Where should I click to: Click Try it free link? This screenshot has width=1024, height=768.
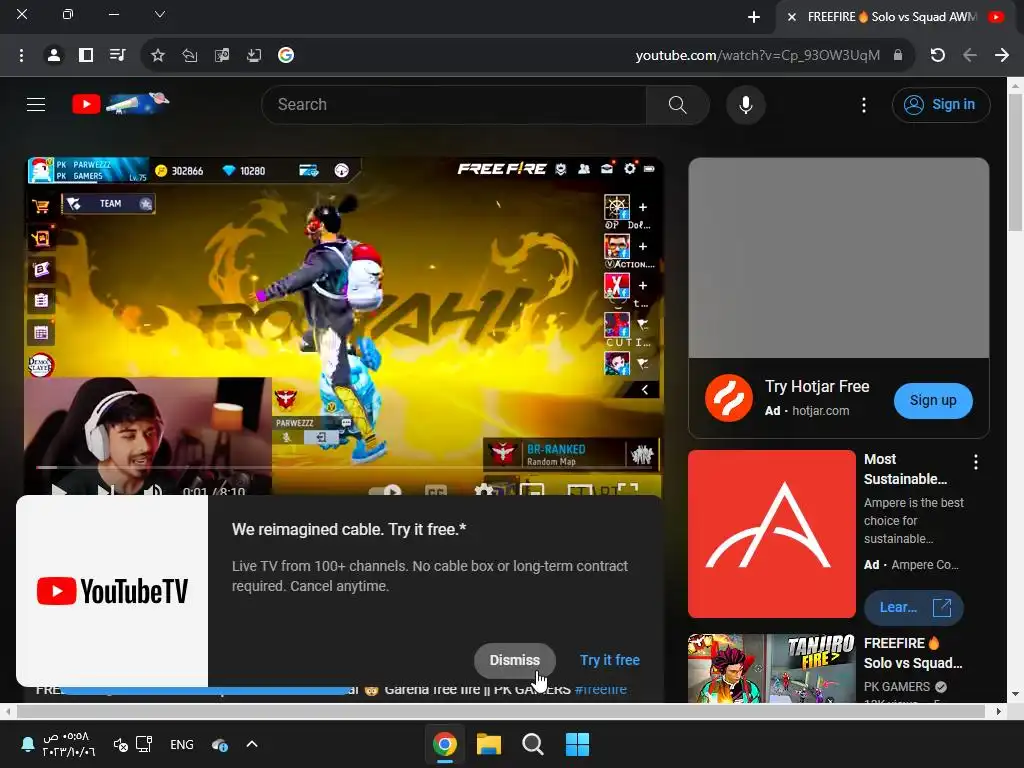(610, 660)
